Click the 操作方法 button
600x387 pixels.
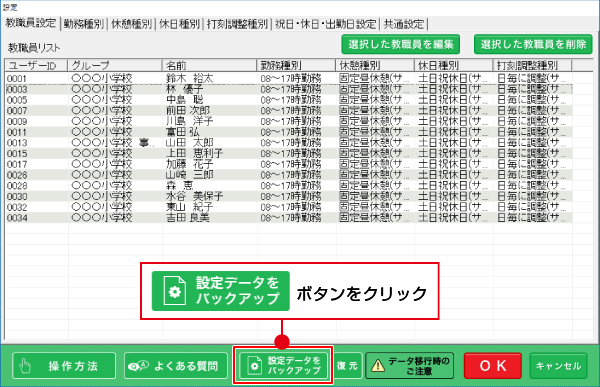[64, 366]
